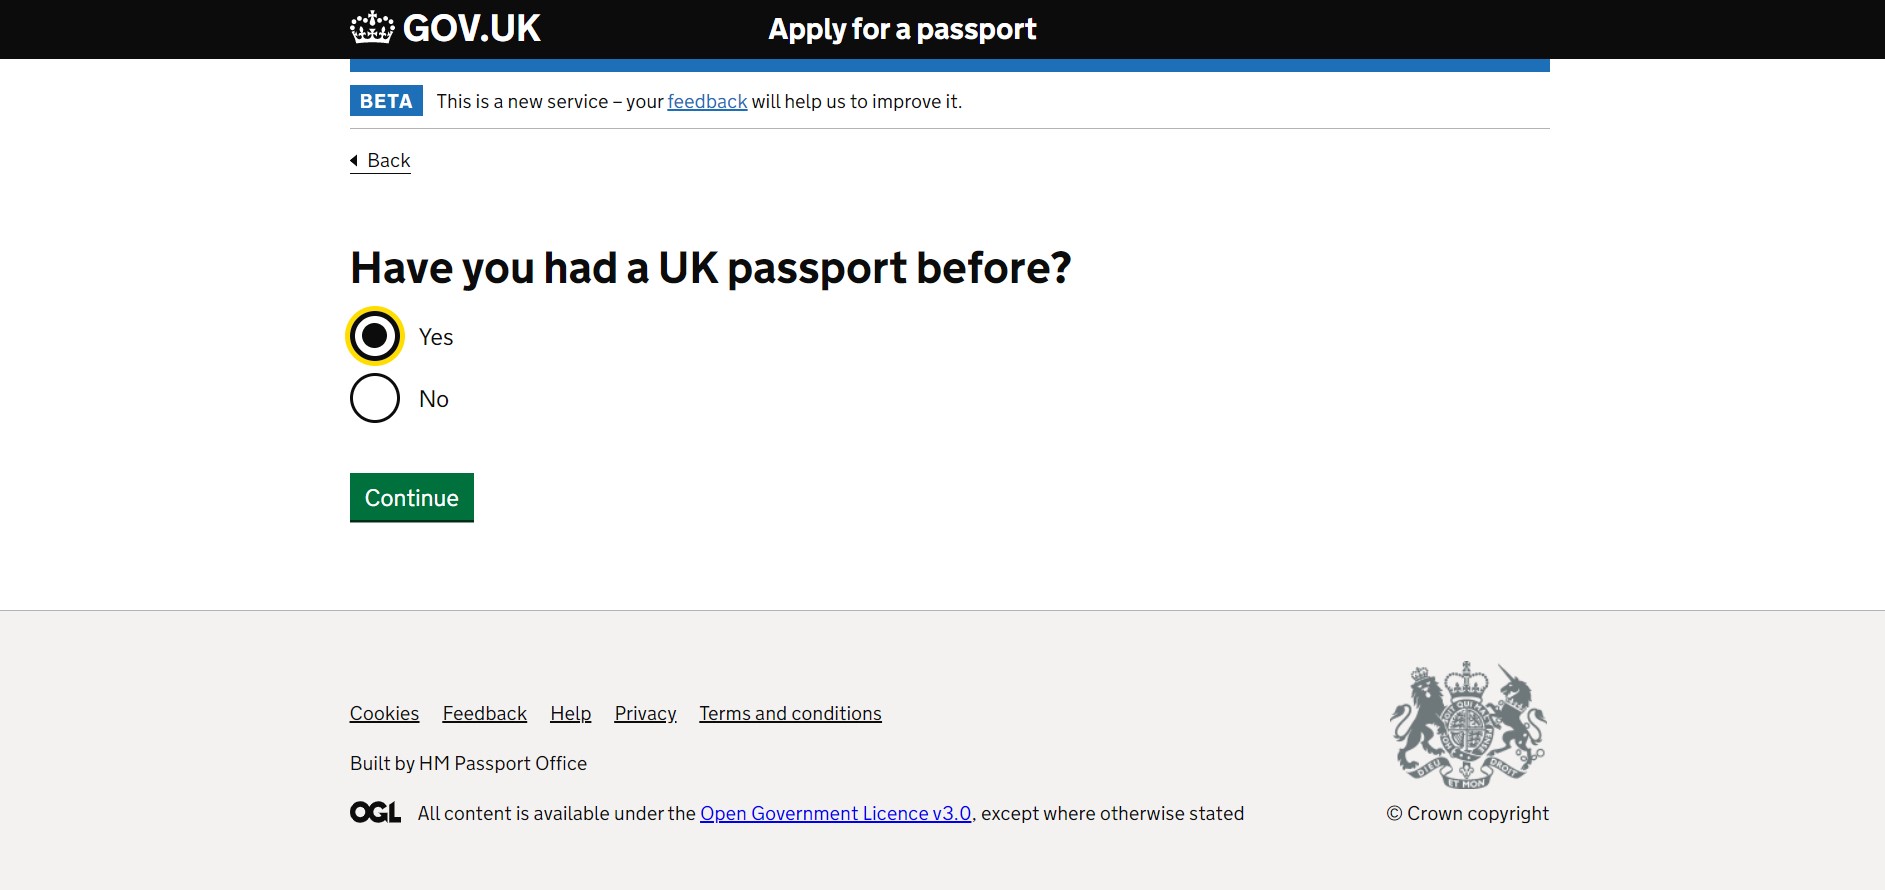Open the Help footer link

click(x=570, y=714)
